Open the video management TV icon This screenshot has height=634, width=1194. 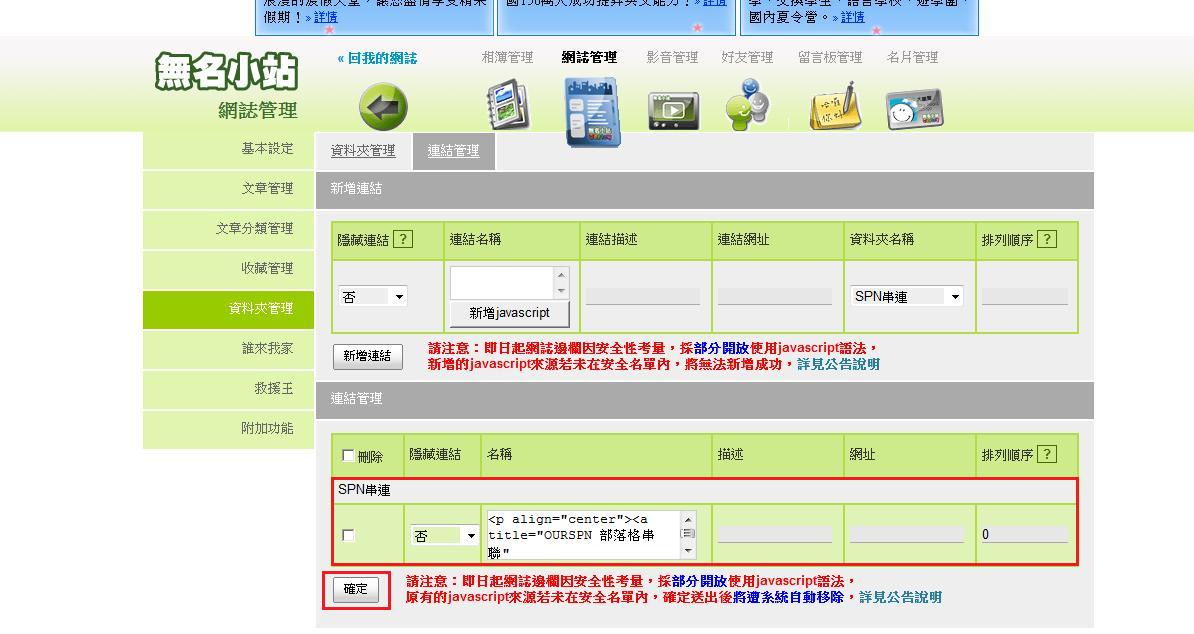(x=673, y=110)
